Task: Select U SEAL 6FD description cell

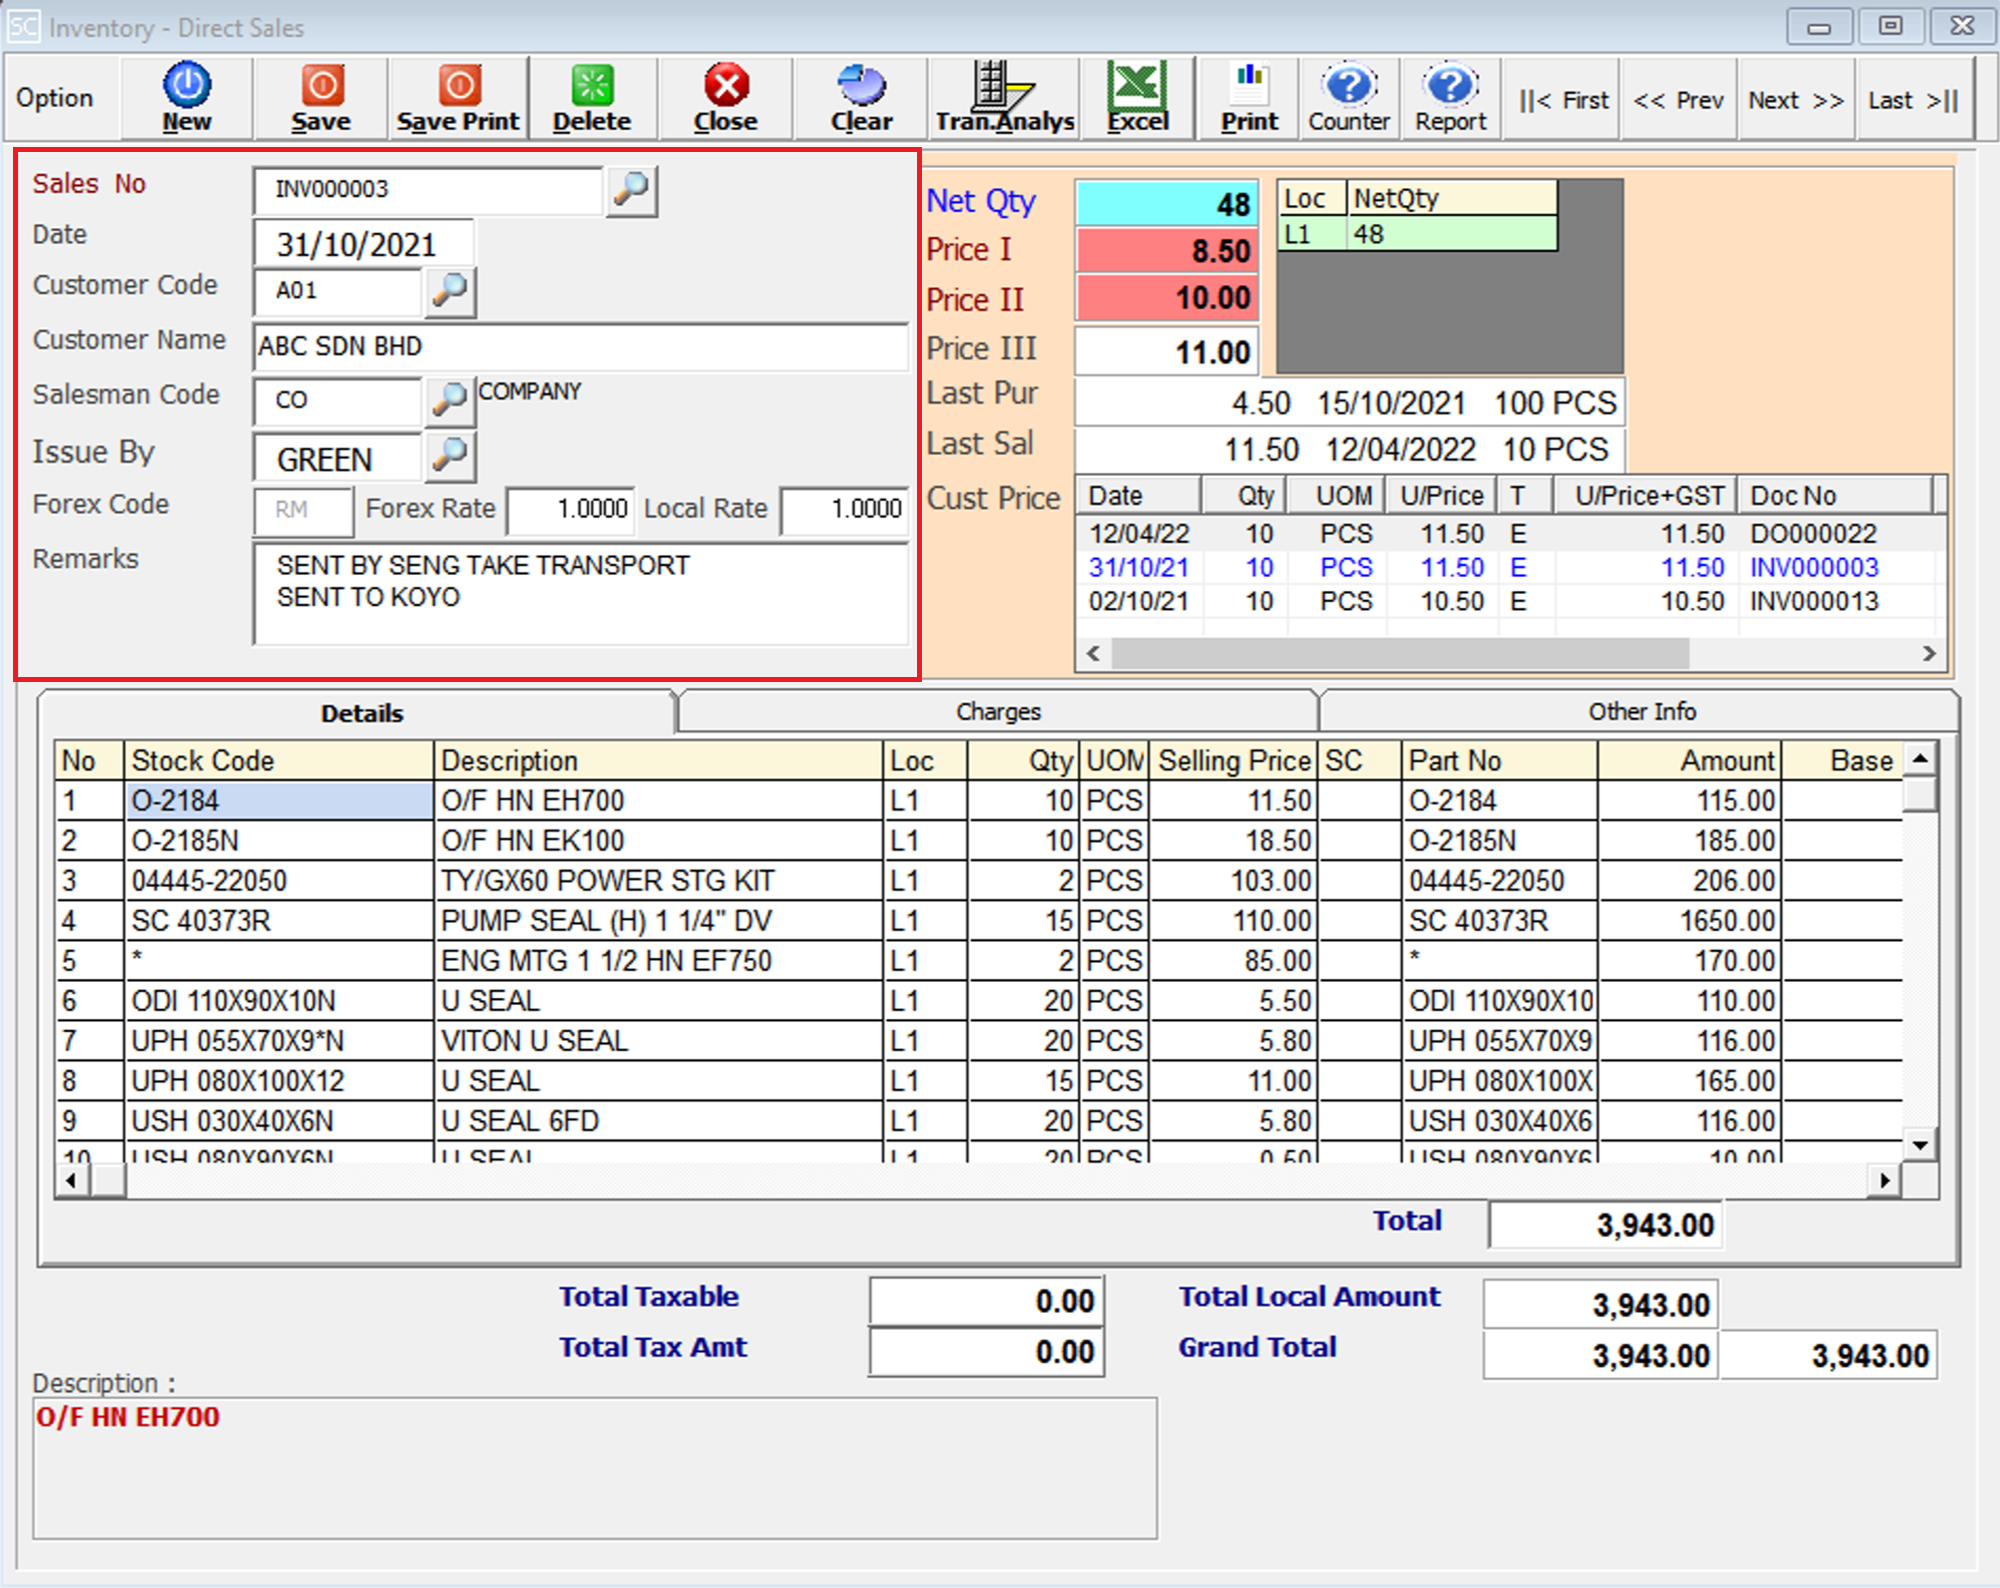Action: (658, 1121)
